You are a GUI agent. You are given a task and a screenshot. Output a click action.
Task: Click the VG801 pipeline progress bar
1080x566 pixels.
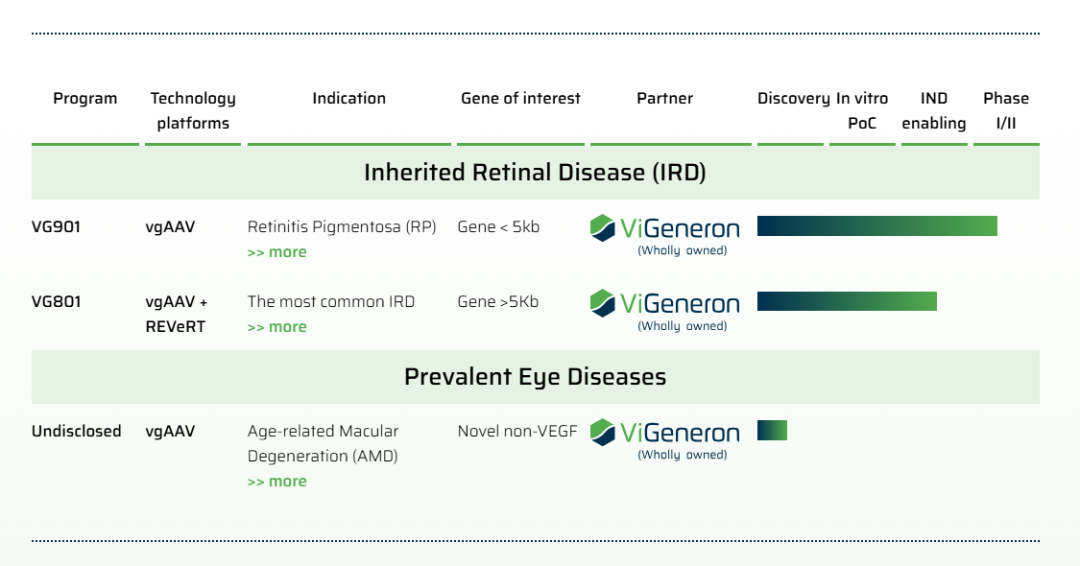click(x=846, y=301)
